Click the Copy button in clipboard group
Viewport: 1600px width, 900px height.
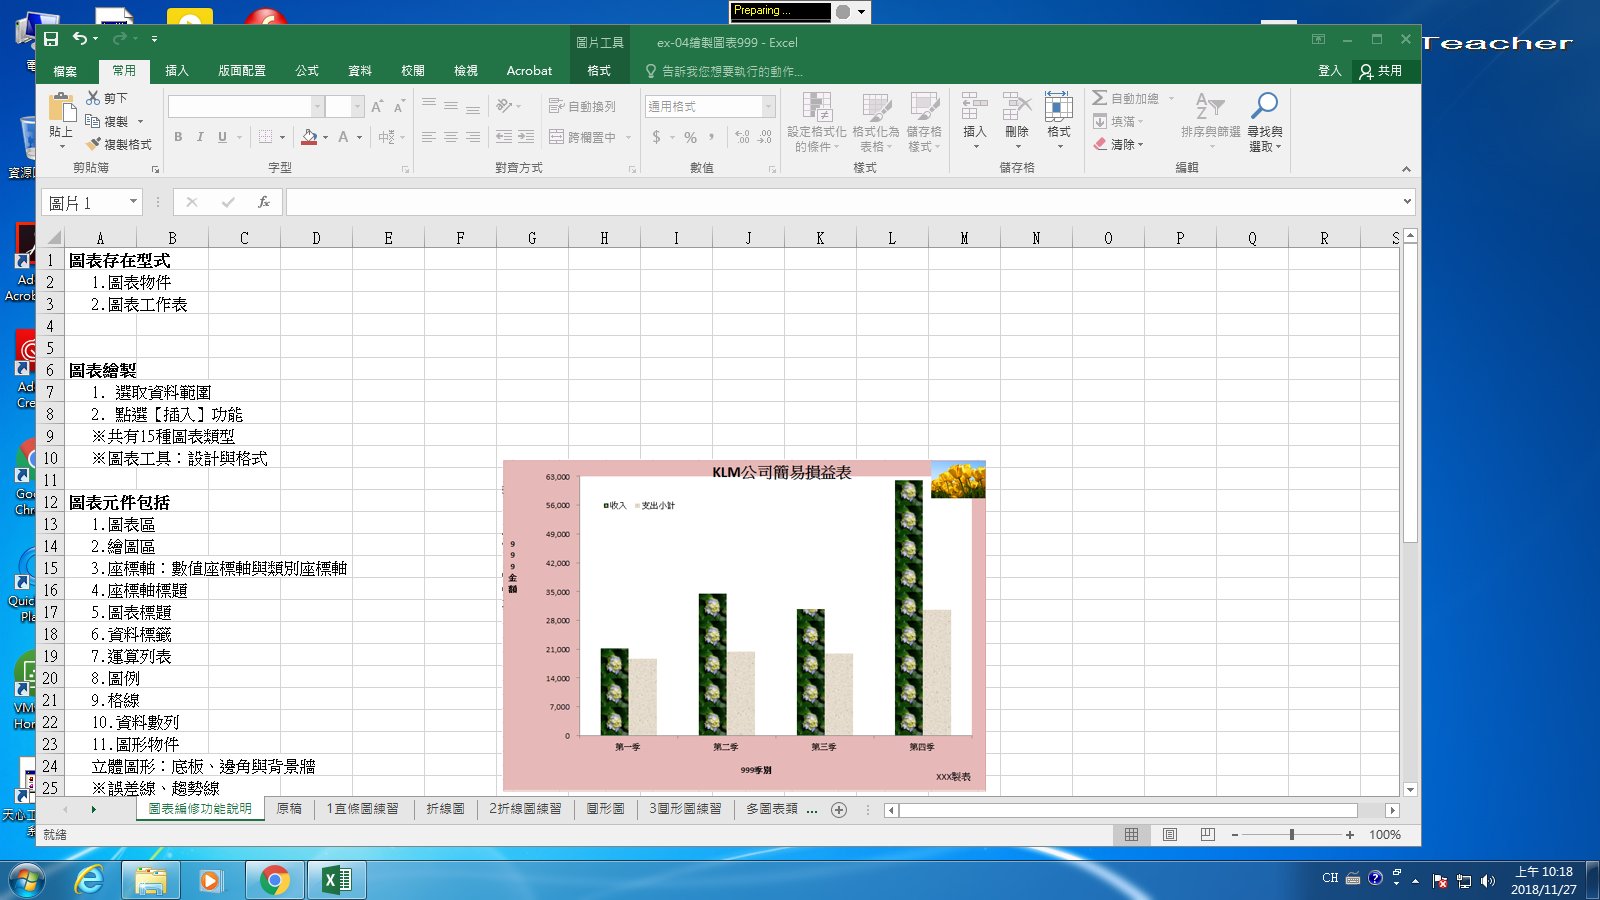tap(107, 121)
